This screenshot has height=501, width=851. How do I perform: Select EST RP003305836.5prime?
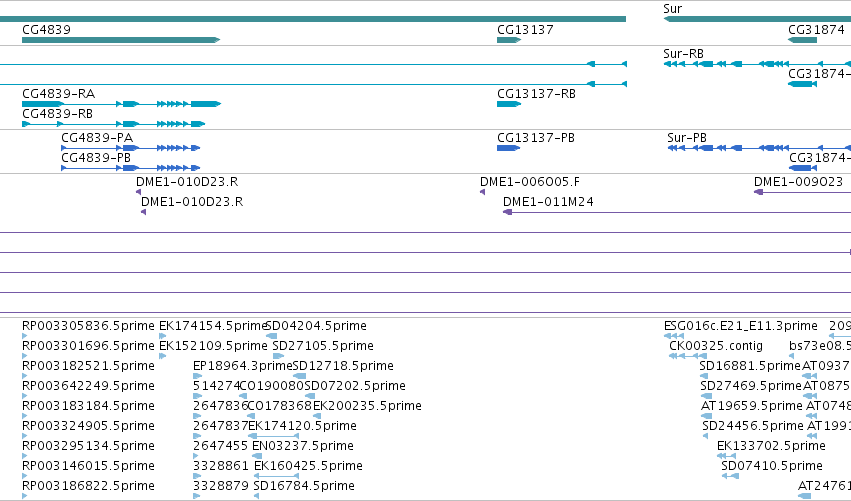click(x=88, y=326)
